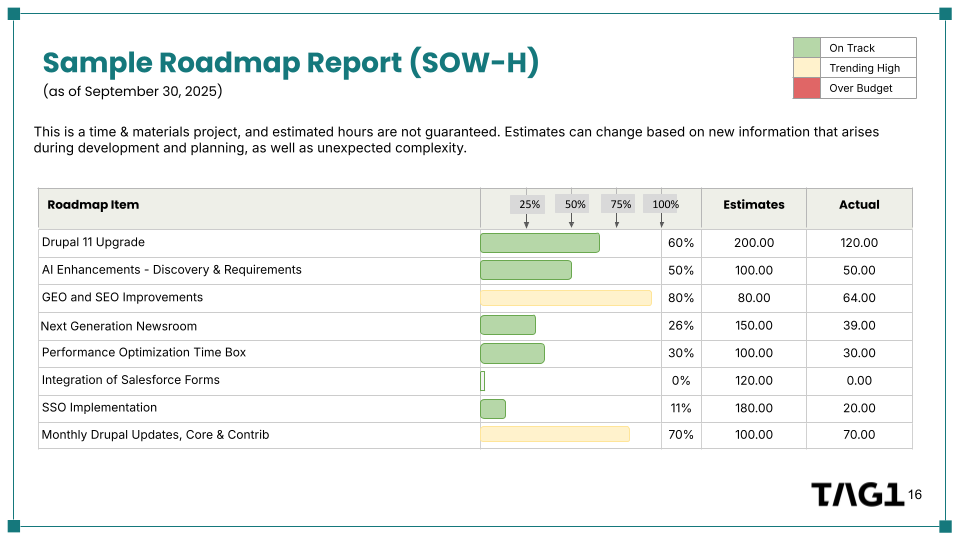Image resolution: width=960 pixels, height=540 pixels.
Task: Click the Drupal 11 Upgrade progress bar
Action: click(539, 243)
